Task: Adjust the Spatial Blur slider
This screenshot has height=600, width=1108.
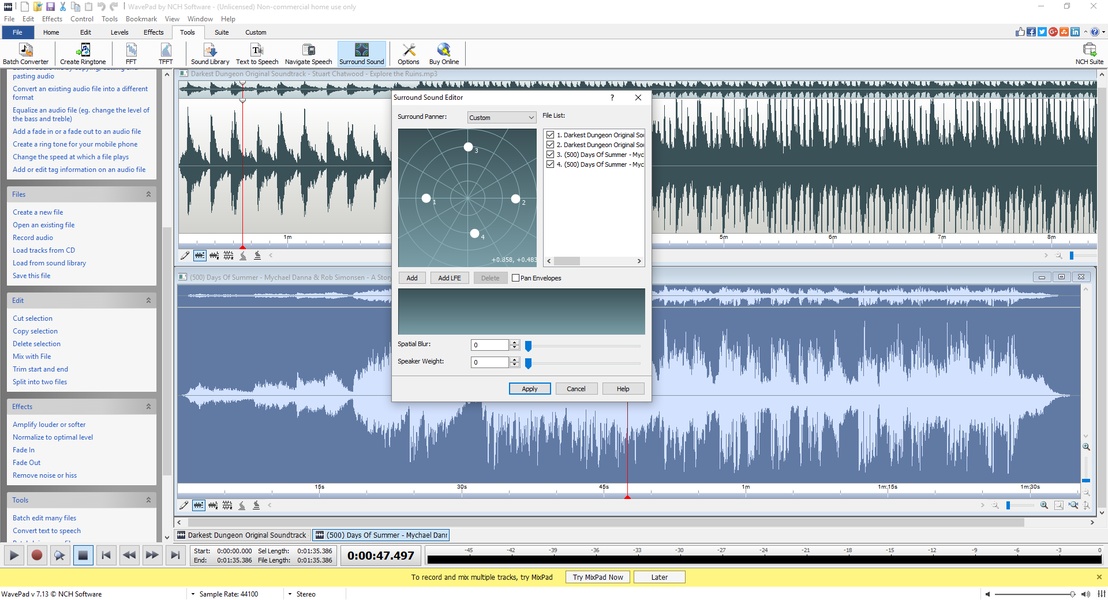Action: [528, 345]
